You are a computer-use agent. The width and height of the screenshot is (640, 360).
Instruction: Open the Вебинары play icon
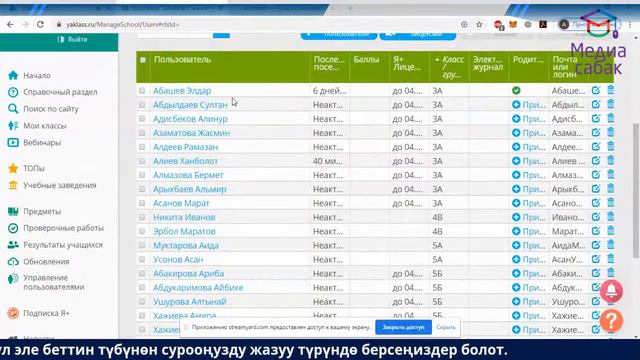pyautogui.click(x=13, y=142)
